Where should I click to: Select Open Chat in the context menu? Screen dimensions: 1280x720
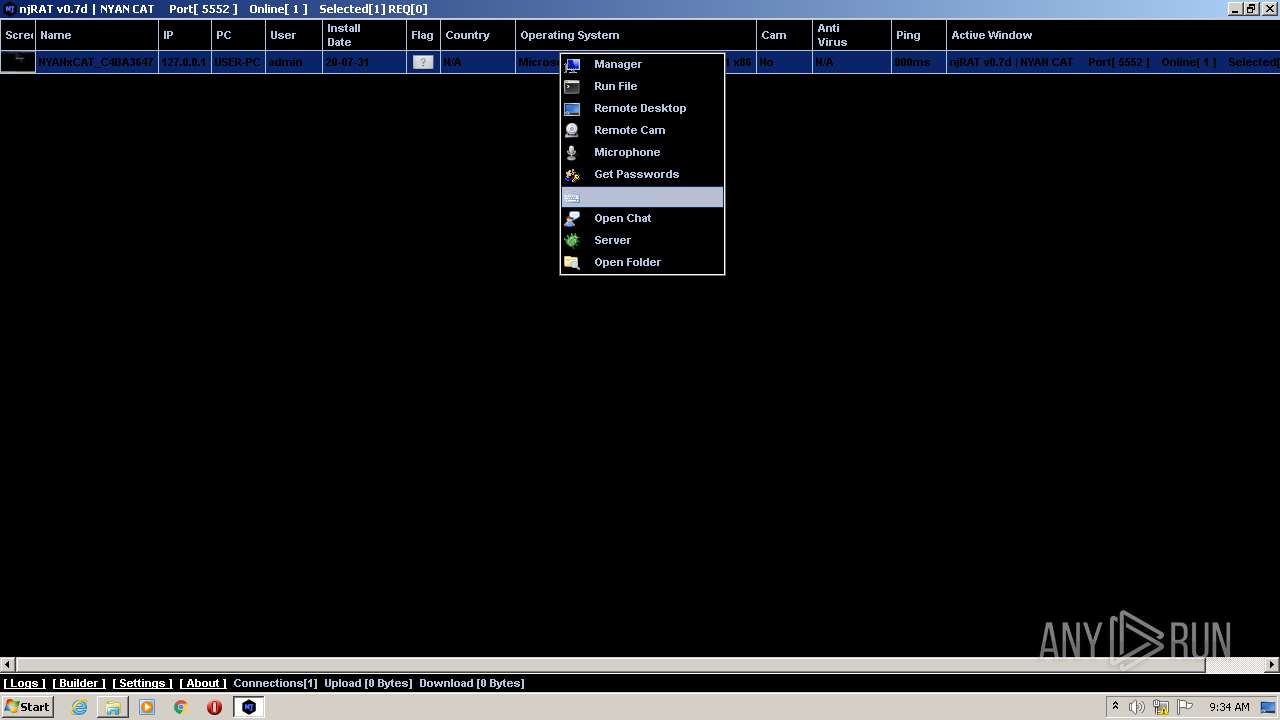642,218
